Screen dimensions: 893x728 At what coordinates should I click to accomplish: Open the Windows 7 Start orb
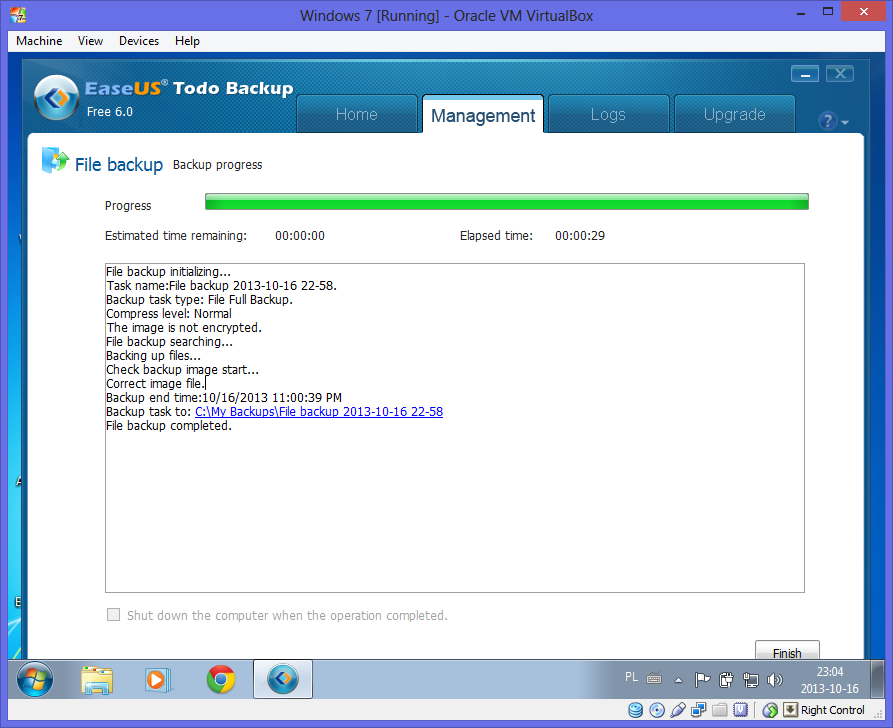click(x=35, y=679)
